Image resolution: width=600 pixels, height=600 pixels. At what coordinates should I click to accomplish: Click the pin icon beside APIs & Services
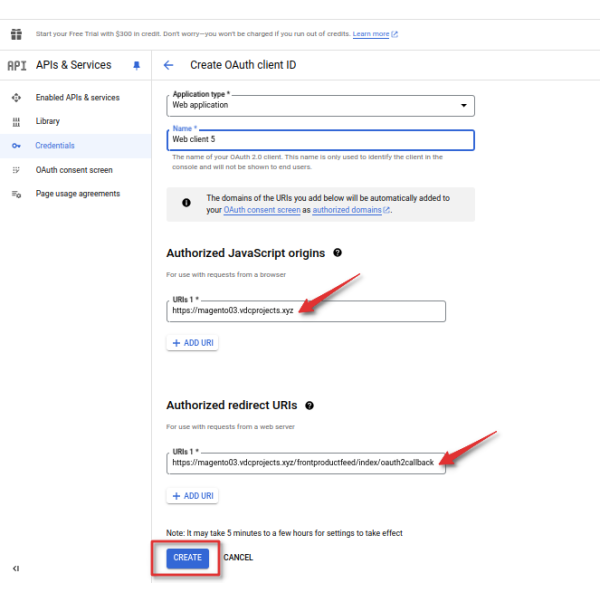(x=136, y=65)
